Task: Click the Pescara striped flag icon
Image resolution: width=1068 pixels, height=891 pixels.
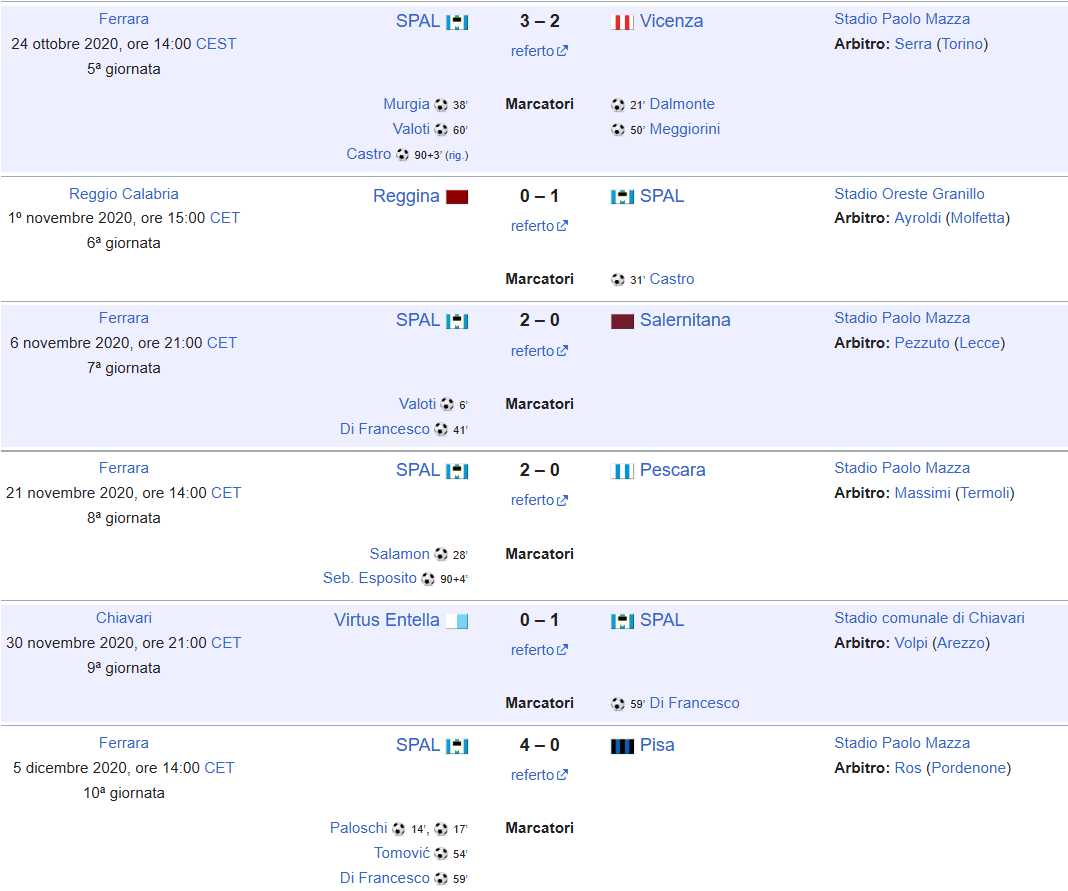Action: (x=622, y=471)
